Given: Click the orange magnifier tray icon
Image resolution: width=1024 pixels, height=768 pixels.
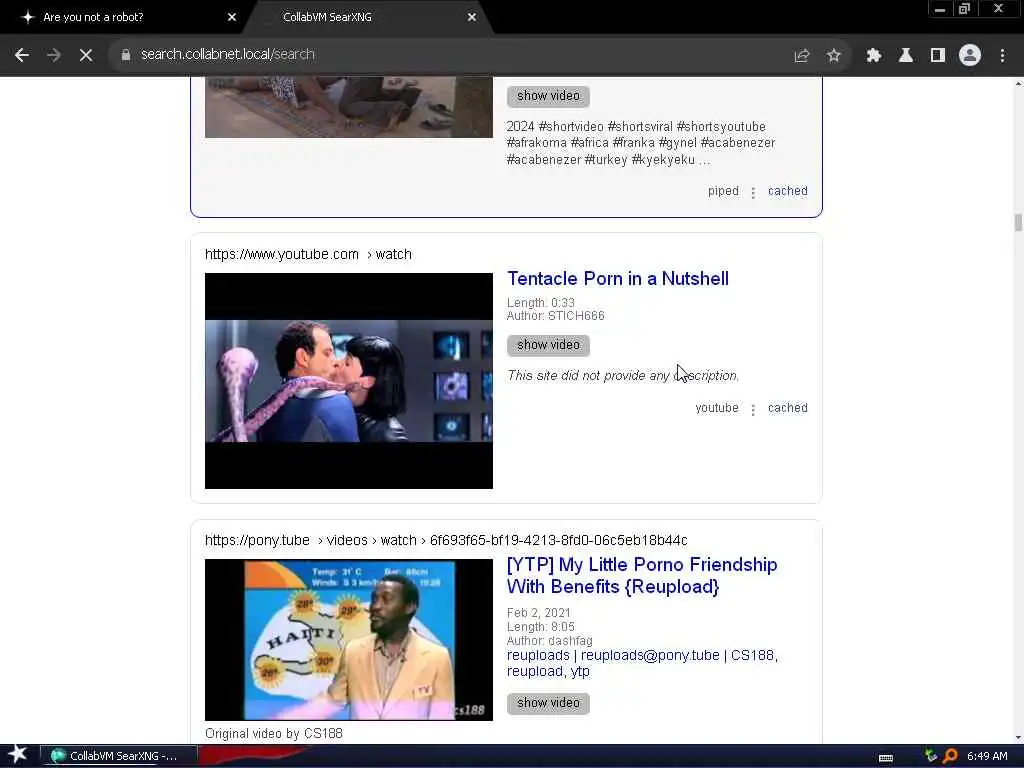Looking at the screenshot, I should (950, 756).
